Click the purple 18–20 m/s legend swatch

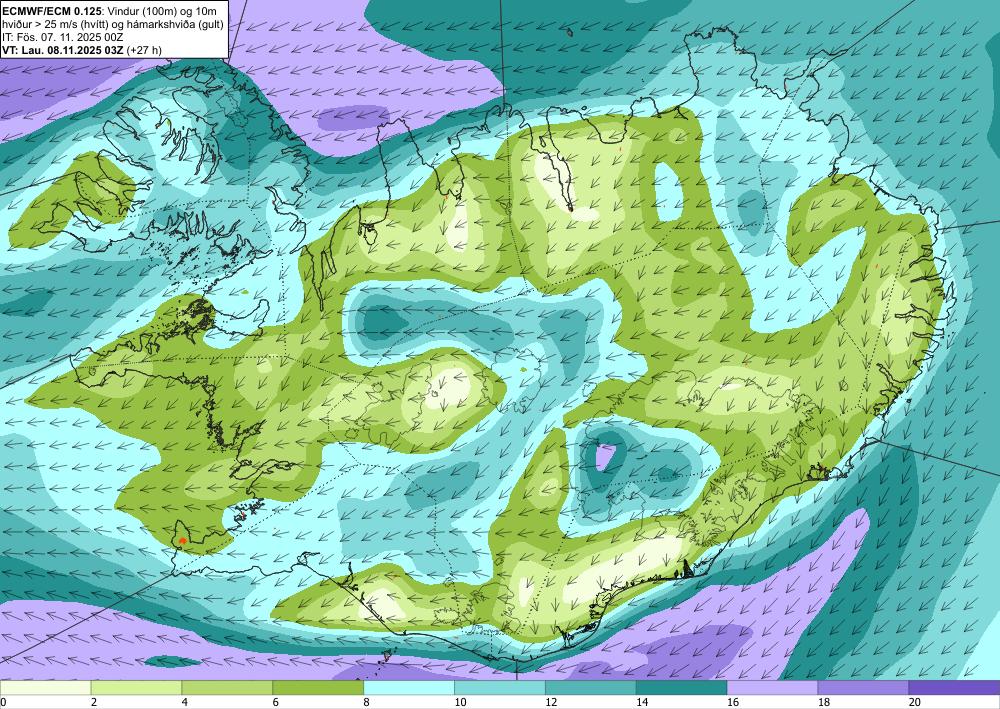pos(863,688)
